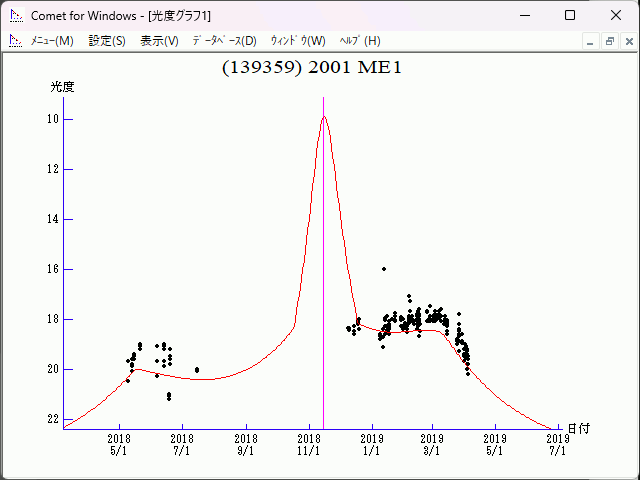Image resolution: width=640 pixels, height=480 pixels.
Task: Open the 表示(V) view menu
Action: [x=159, y=41]
